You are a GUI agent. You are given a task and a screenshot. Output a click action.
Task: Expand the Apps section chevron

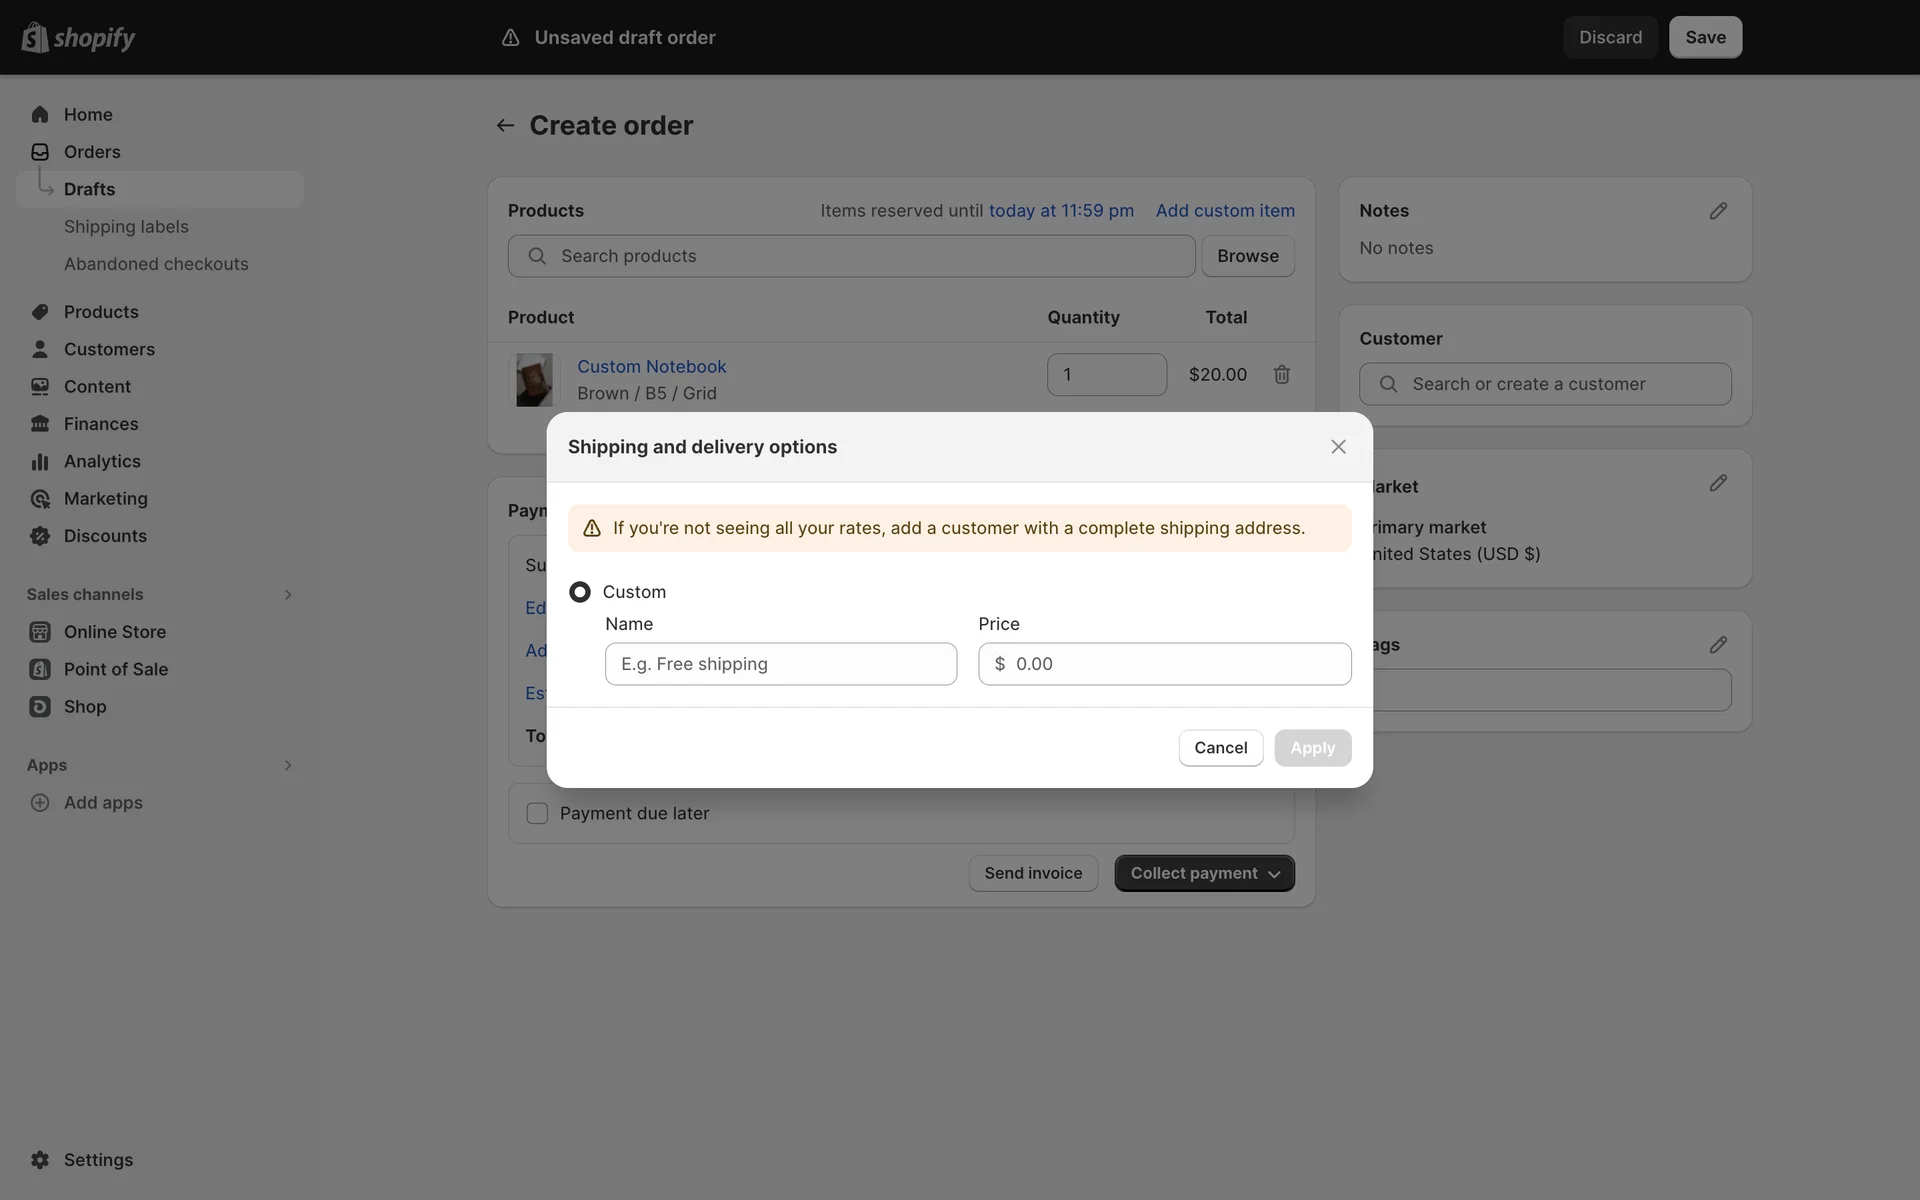[x=287, y=765]
